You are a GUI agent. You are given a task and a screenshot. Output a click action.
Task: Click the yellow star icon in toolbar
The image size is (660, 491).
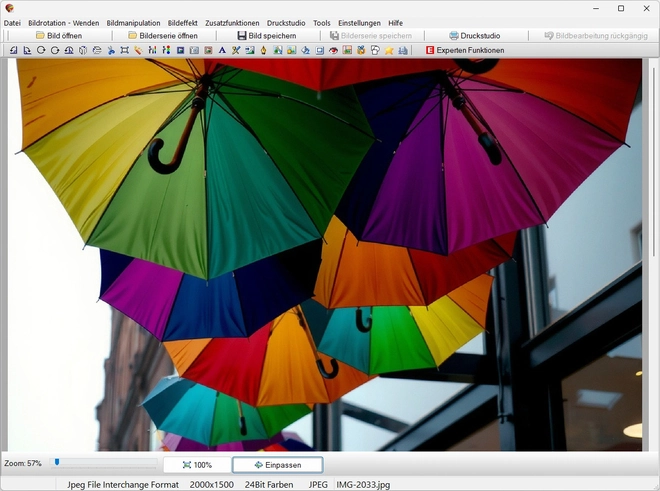tap(388, 50)
